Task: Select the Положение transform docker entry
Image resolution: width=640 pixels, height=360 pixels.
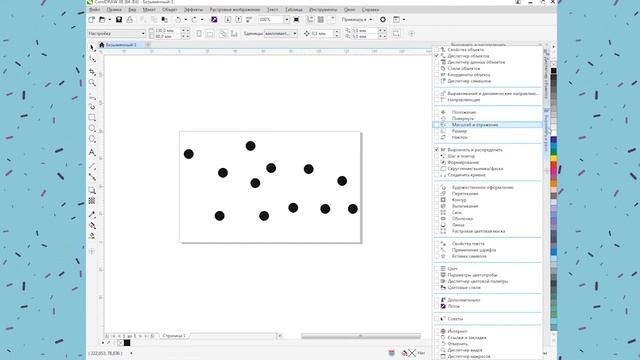Action: point(464,112)
